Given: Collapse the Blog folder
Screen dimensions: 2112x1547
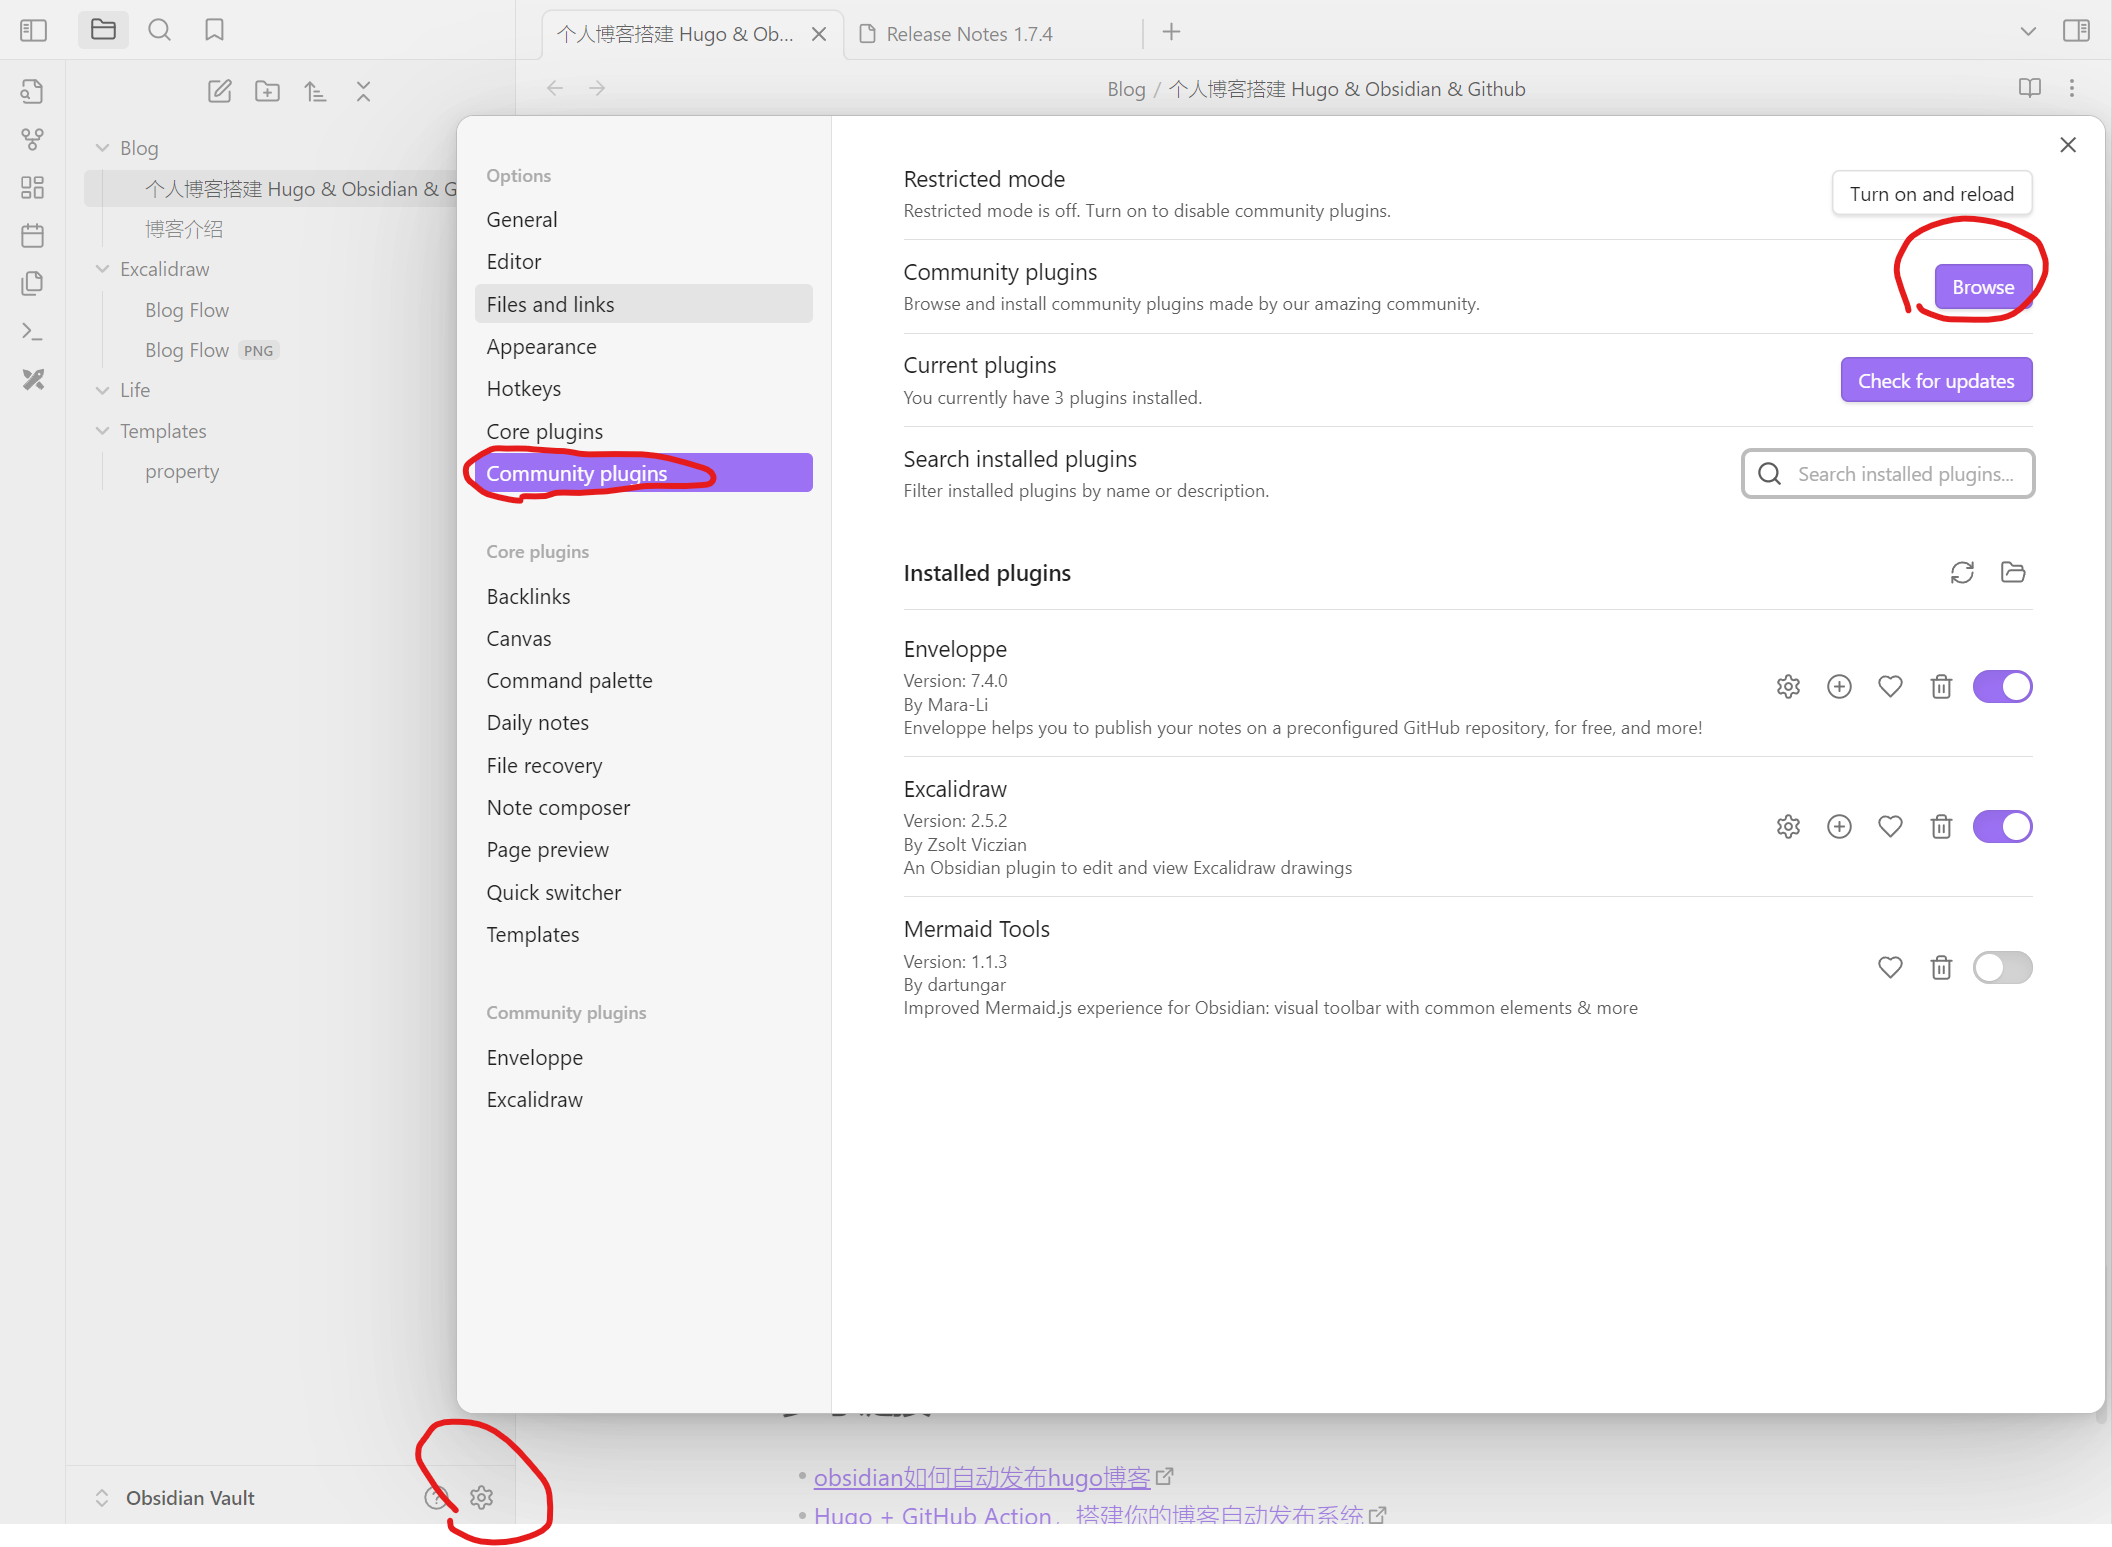Looking at the screenshot, I should tap(102, 148).
